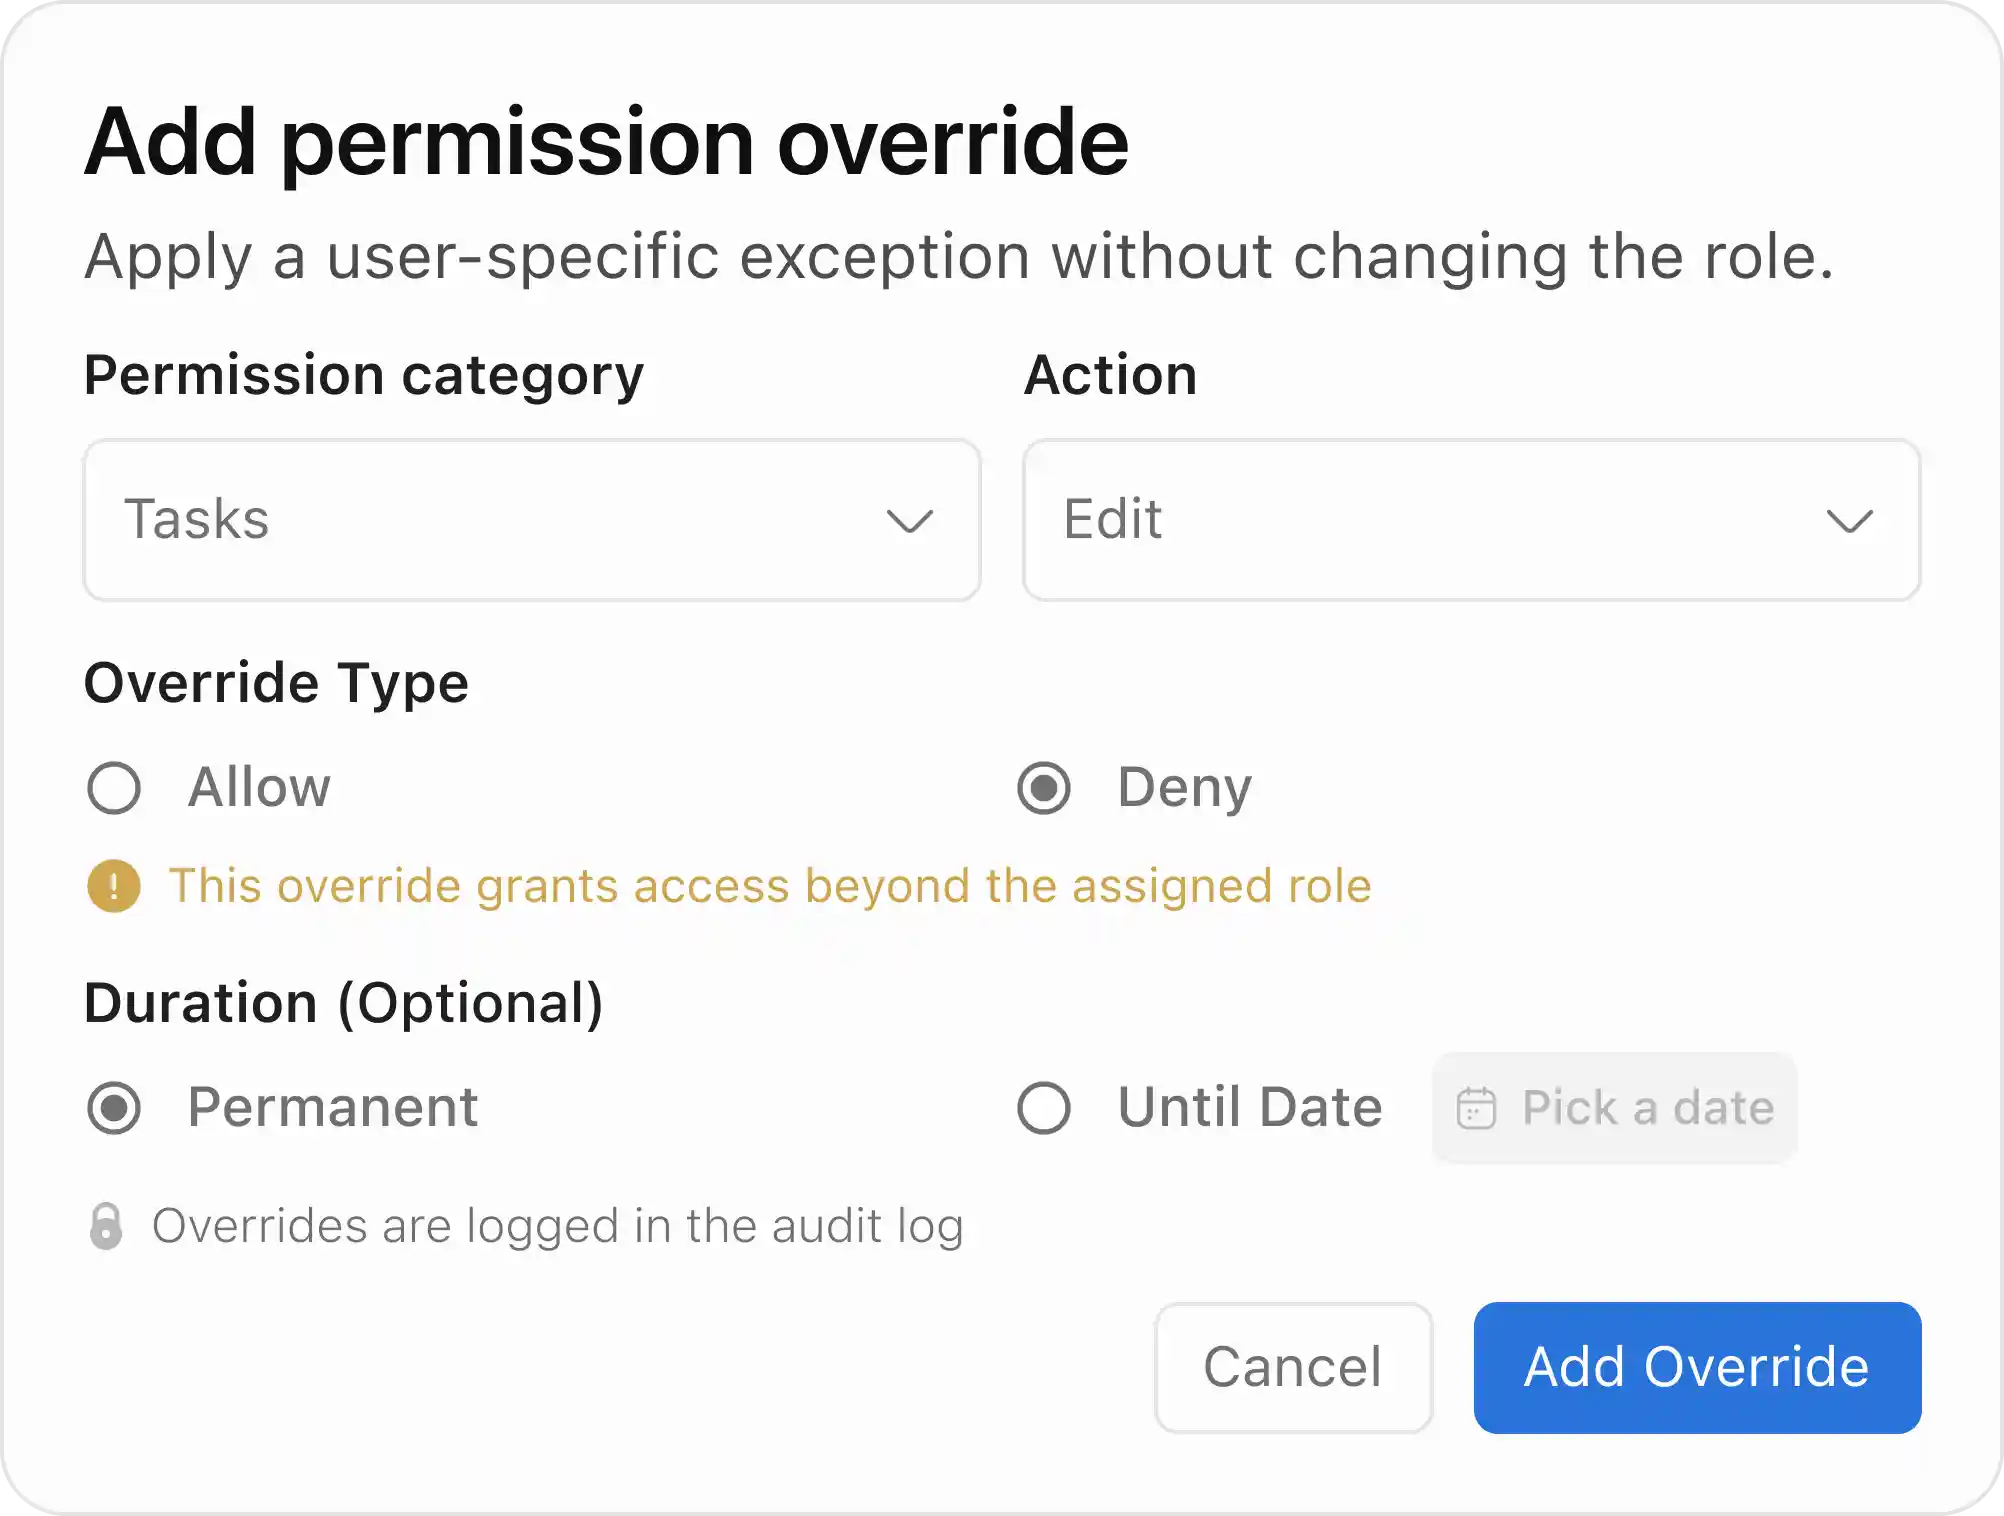Open the Action dropdown showing Edit
The width and height of the screenshot is (2004, 1516).
(x=1471, y=520)
